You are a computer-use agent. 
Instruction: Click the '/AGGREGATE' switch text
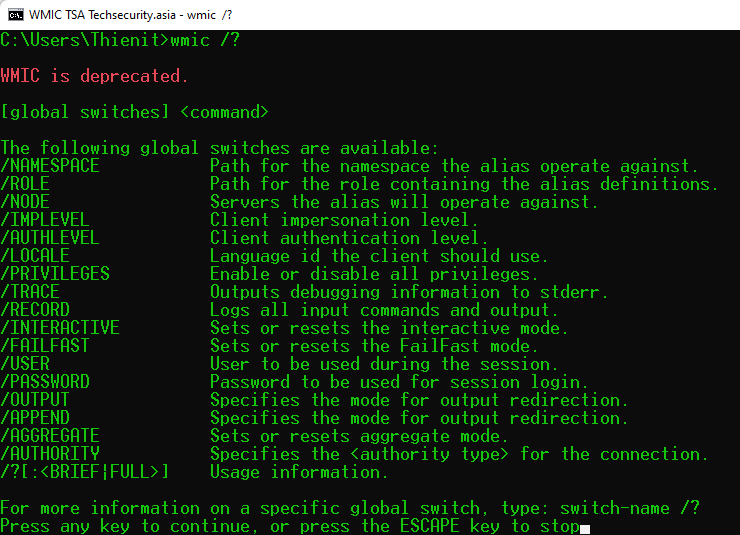[50, 436]
